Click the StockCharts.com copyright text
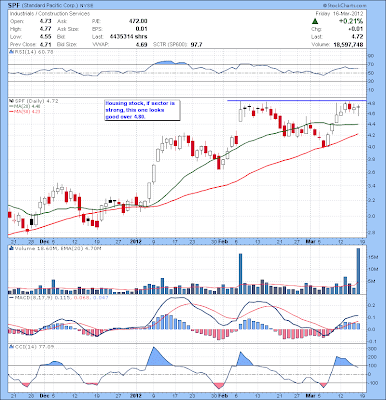This screenshot has height=400, width=386. [x=345, y=6]
